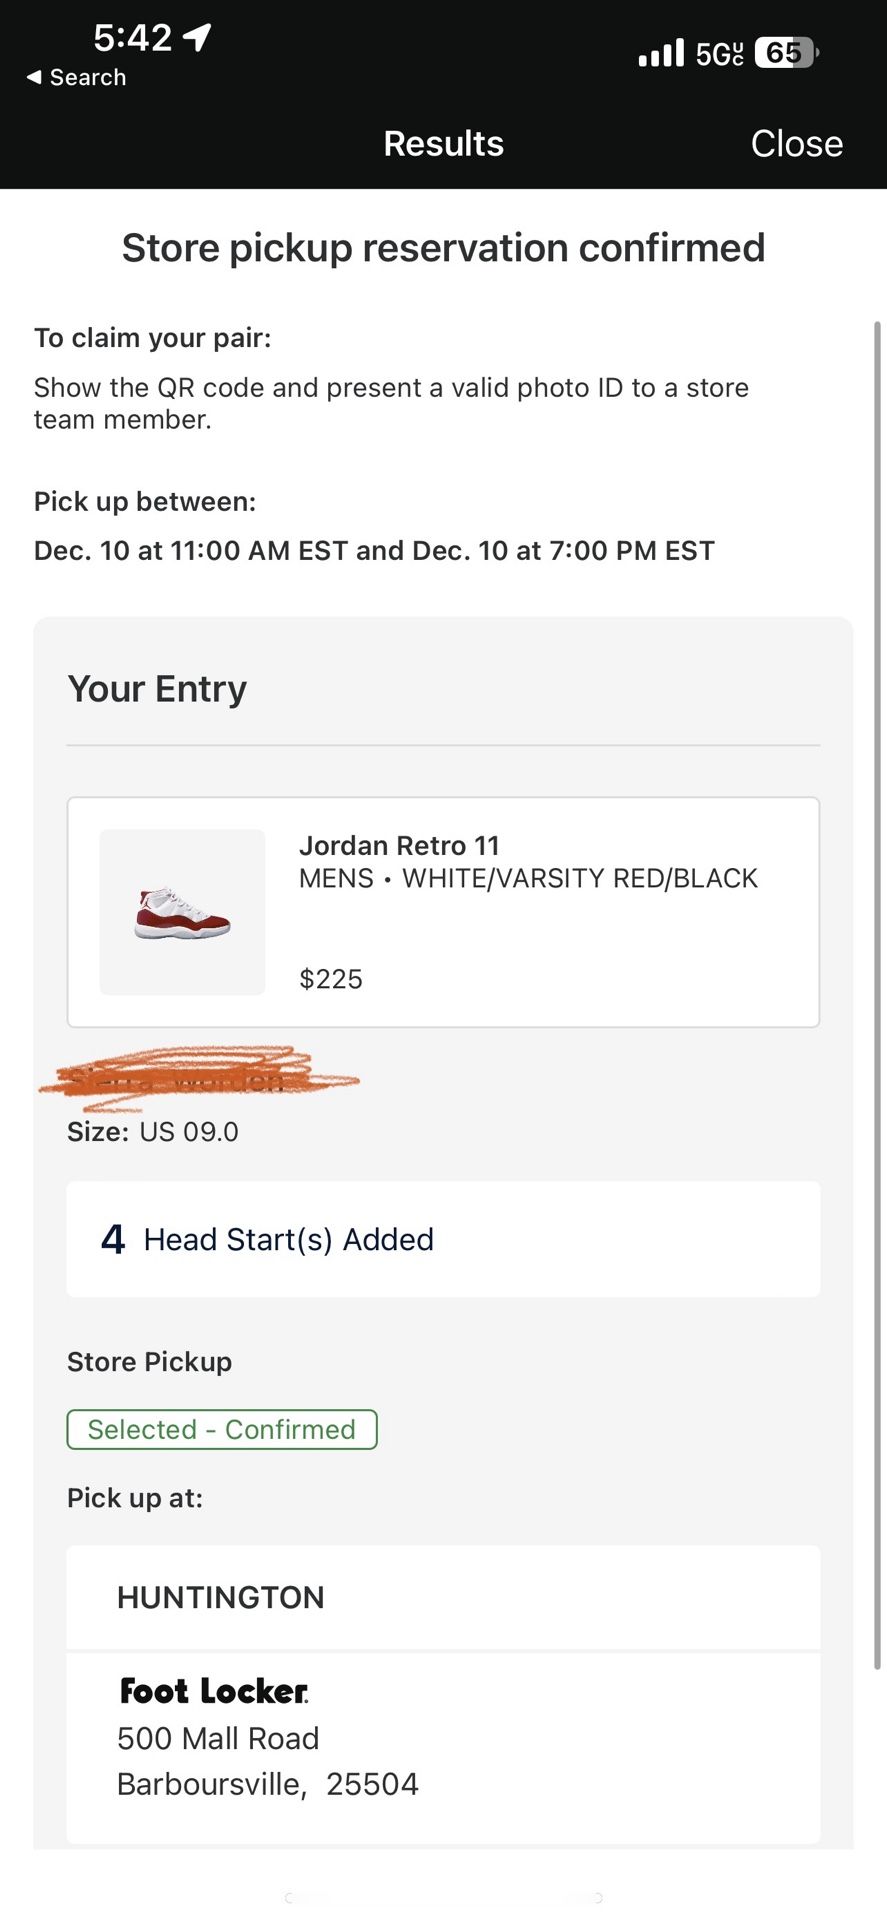Tap the 5G network indicator
Image resolution: width=887 pixels, height=1920 pixels.
(x=720, y=53)
